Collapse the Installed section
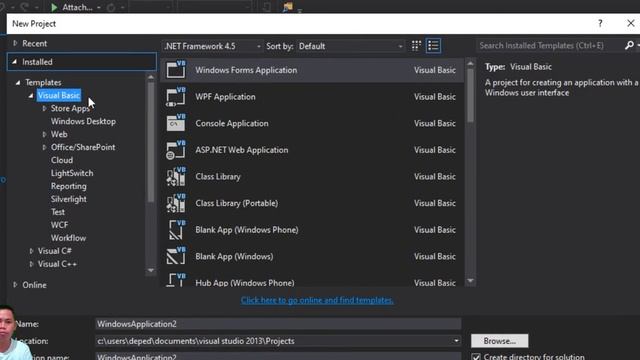Screen dimensions: 640x360 click(x=15, y=62)
